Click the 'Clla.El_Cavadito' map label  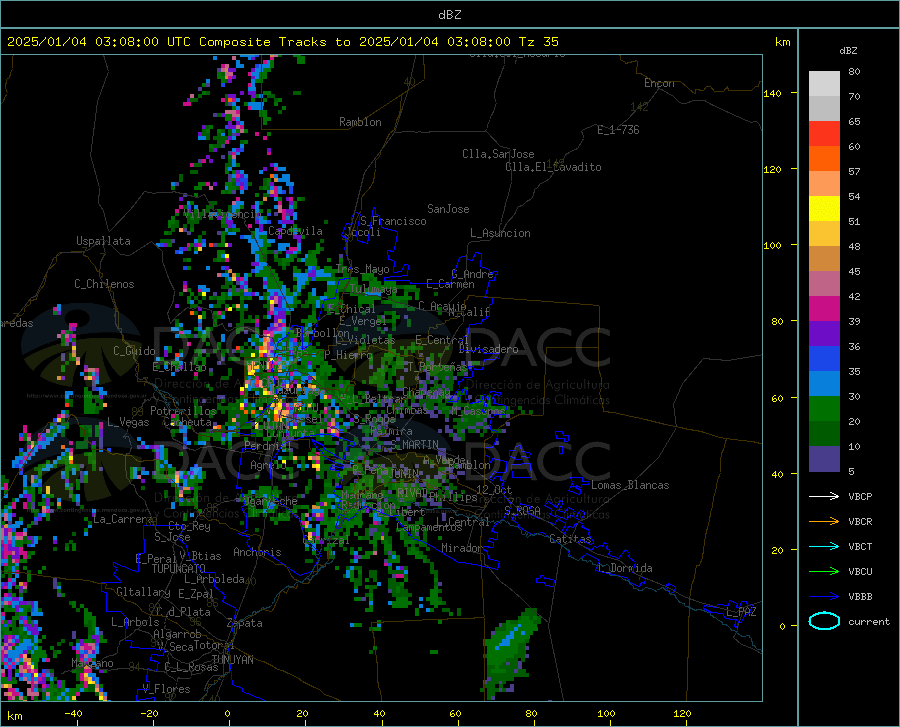(x=553, y=167)
